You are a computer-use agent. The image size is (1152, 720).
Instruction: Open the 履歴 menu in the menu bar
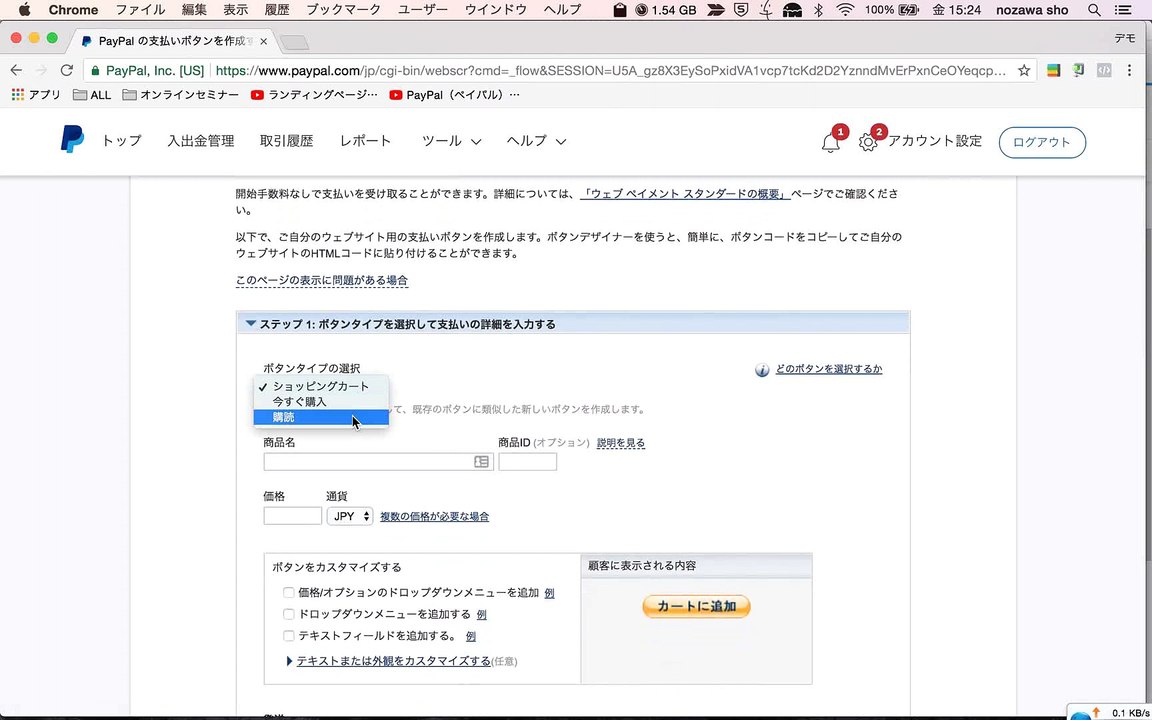276,10
